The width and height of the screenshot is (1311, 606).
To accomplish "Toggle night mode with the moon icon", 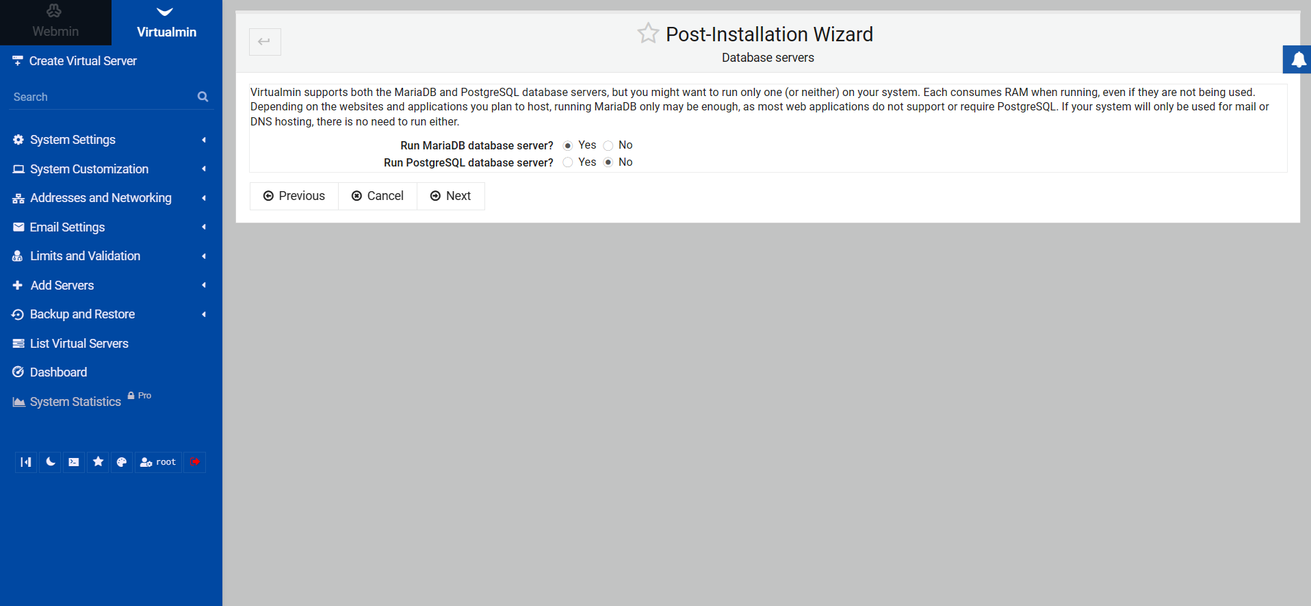I will tap(50, 462).
